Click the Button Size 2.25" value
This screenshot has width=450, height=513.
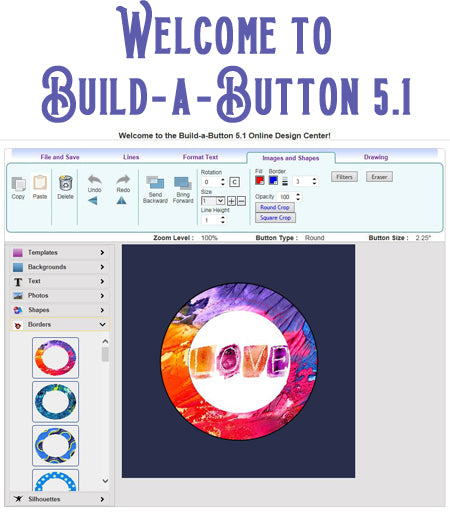pyautogui.click(x=423, y=238)
